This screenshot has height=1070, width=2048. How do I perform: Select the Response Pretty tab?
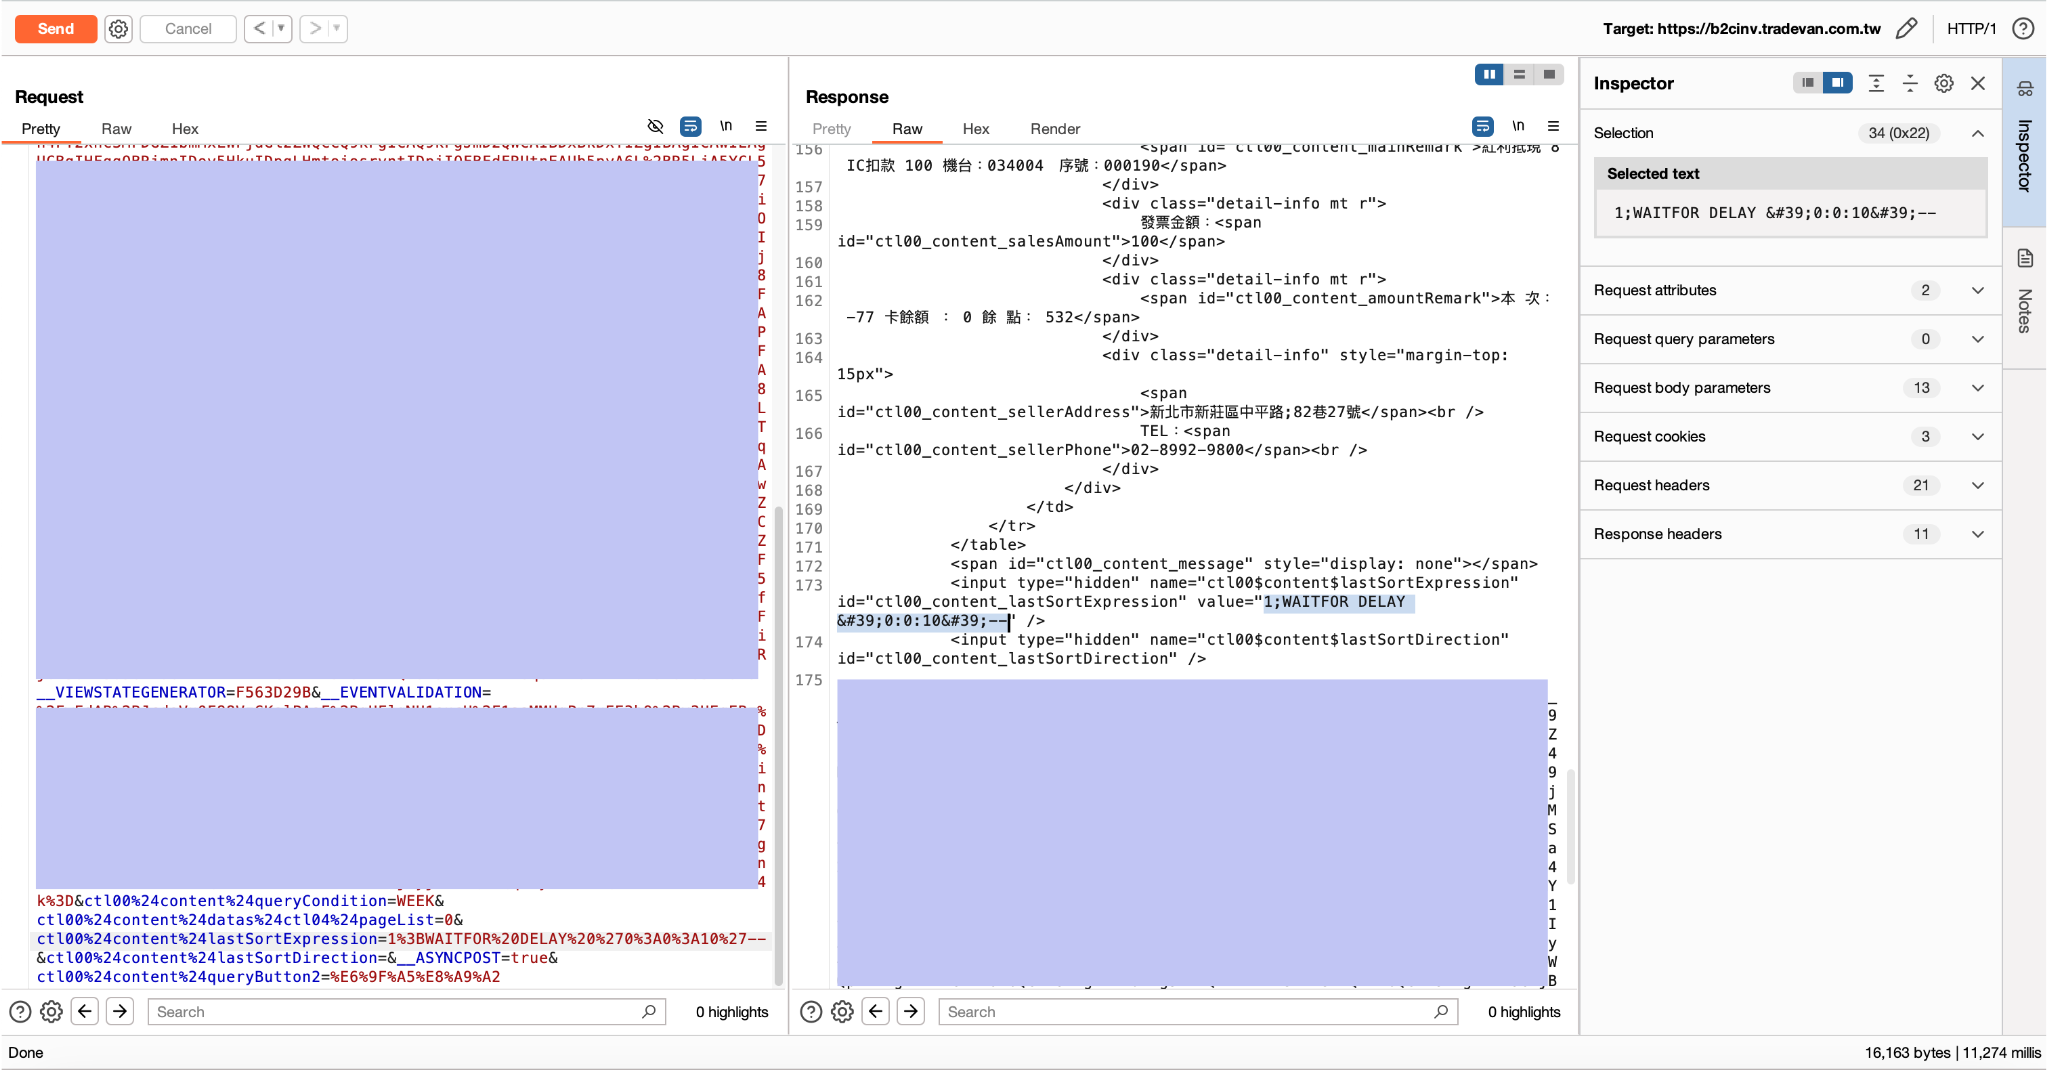[x=832, y=129]
